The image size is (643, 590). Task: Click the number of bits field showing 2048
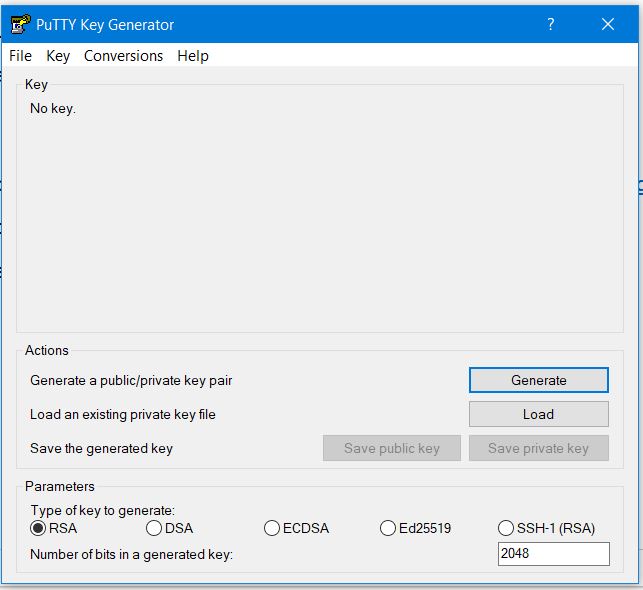[x=554, y=554]
